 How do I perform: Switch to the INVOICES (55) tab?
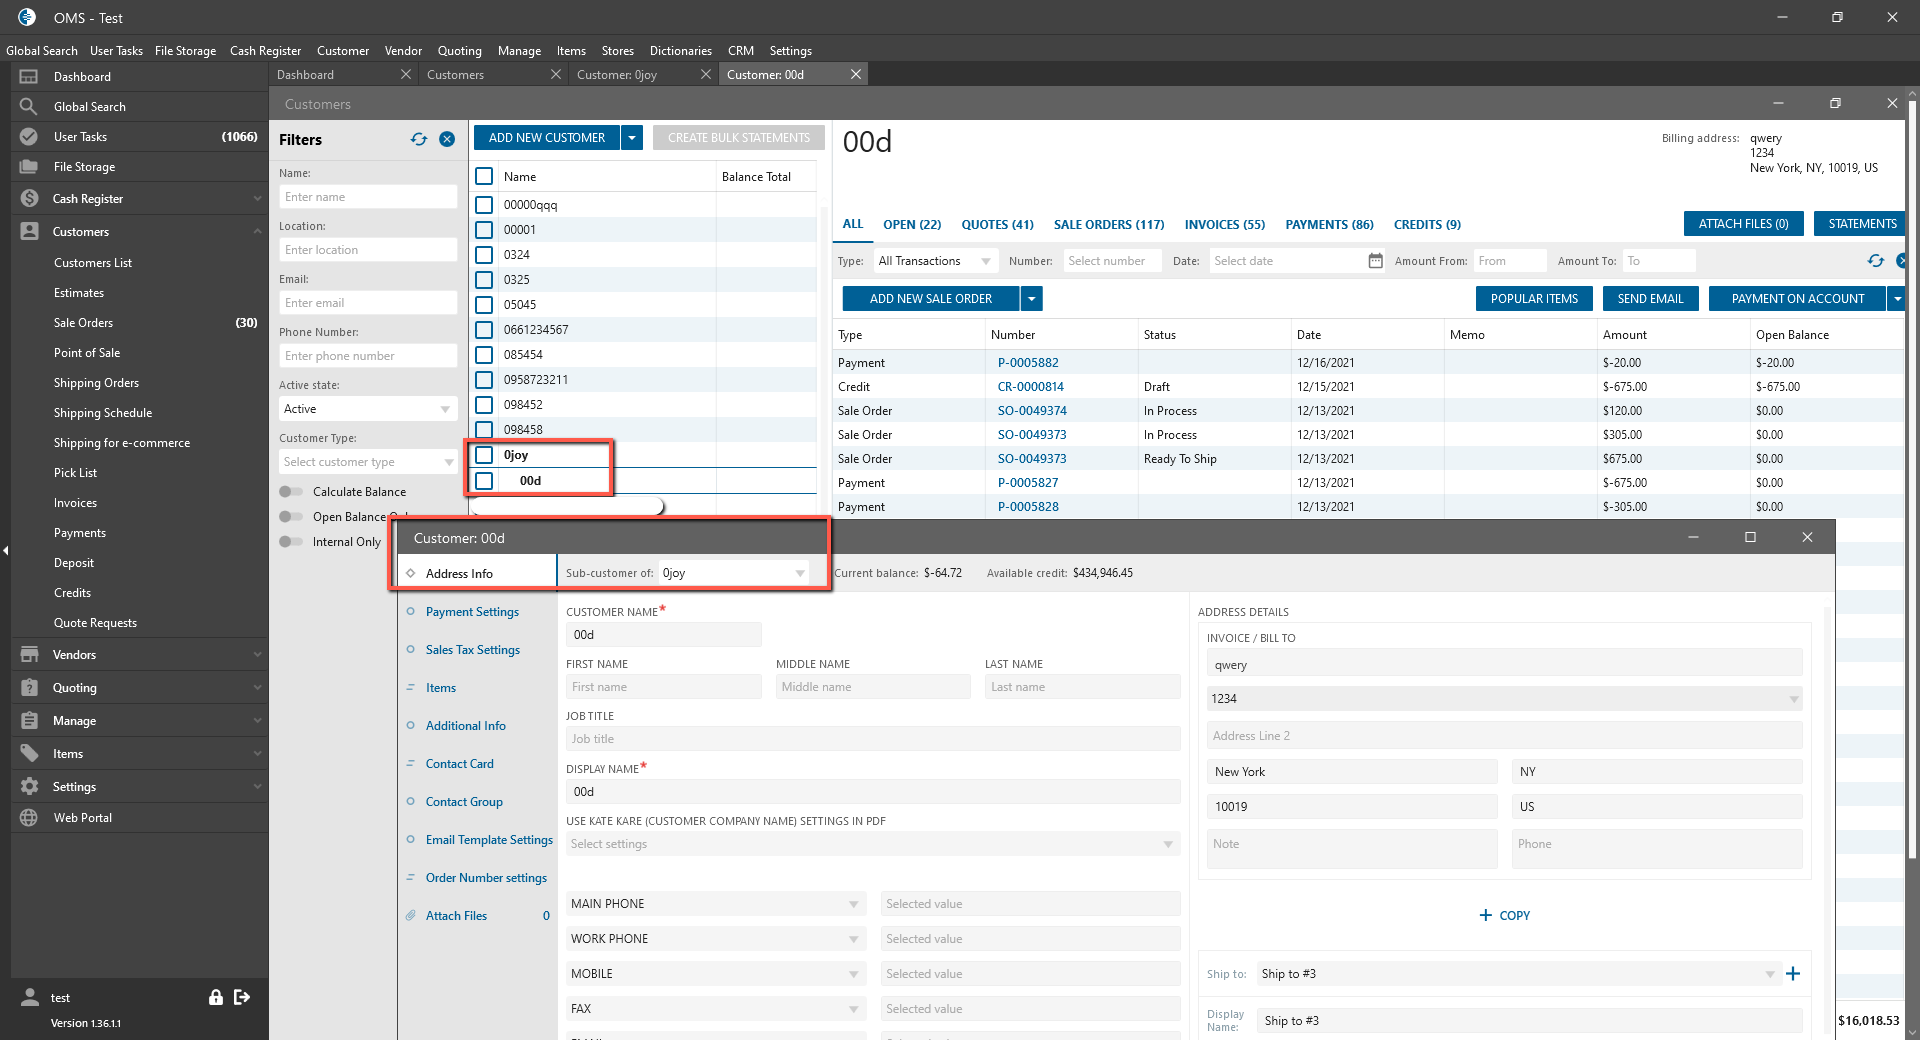[x=1224, y=225]
